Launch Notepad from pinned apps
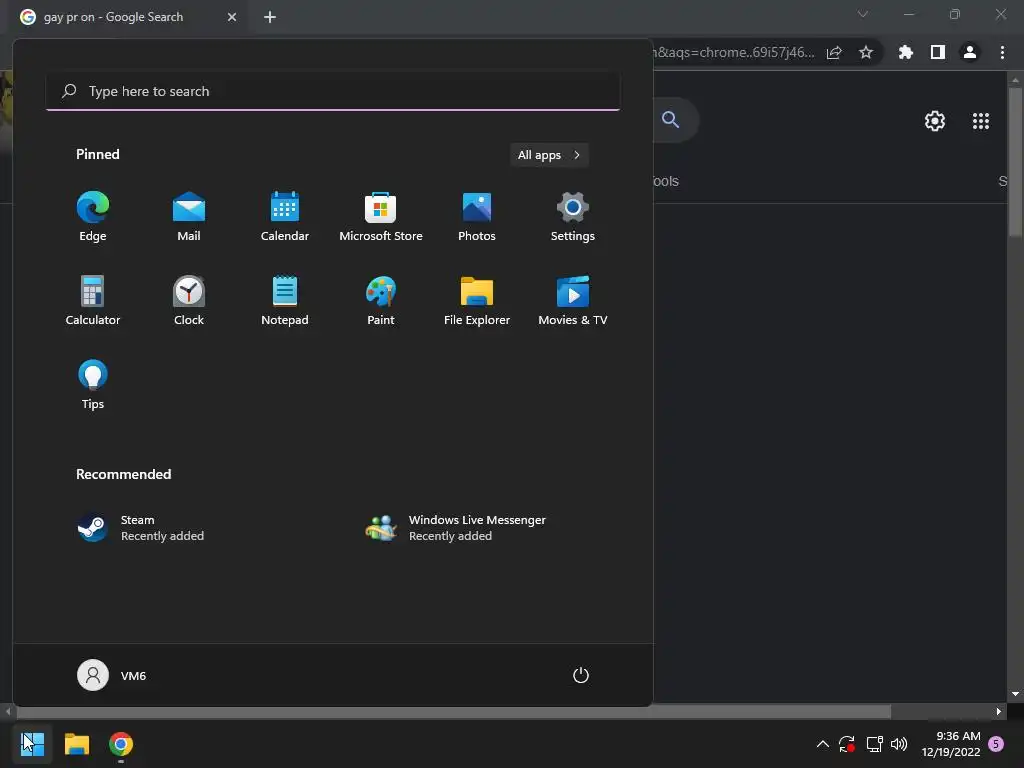 285,301
